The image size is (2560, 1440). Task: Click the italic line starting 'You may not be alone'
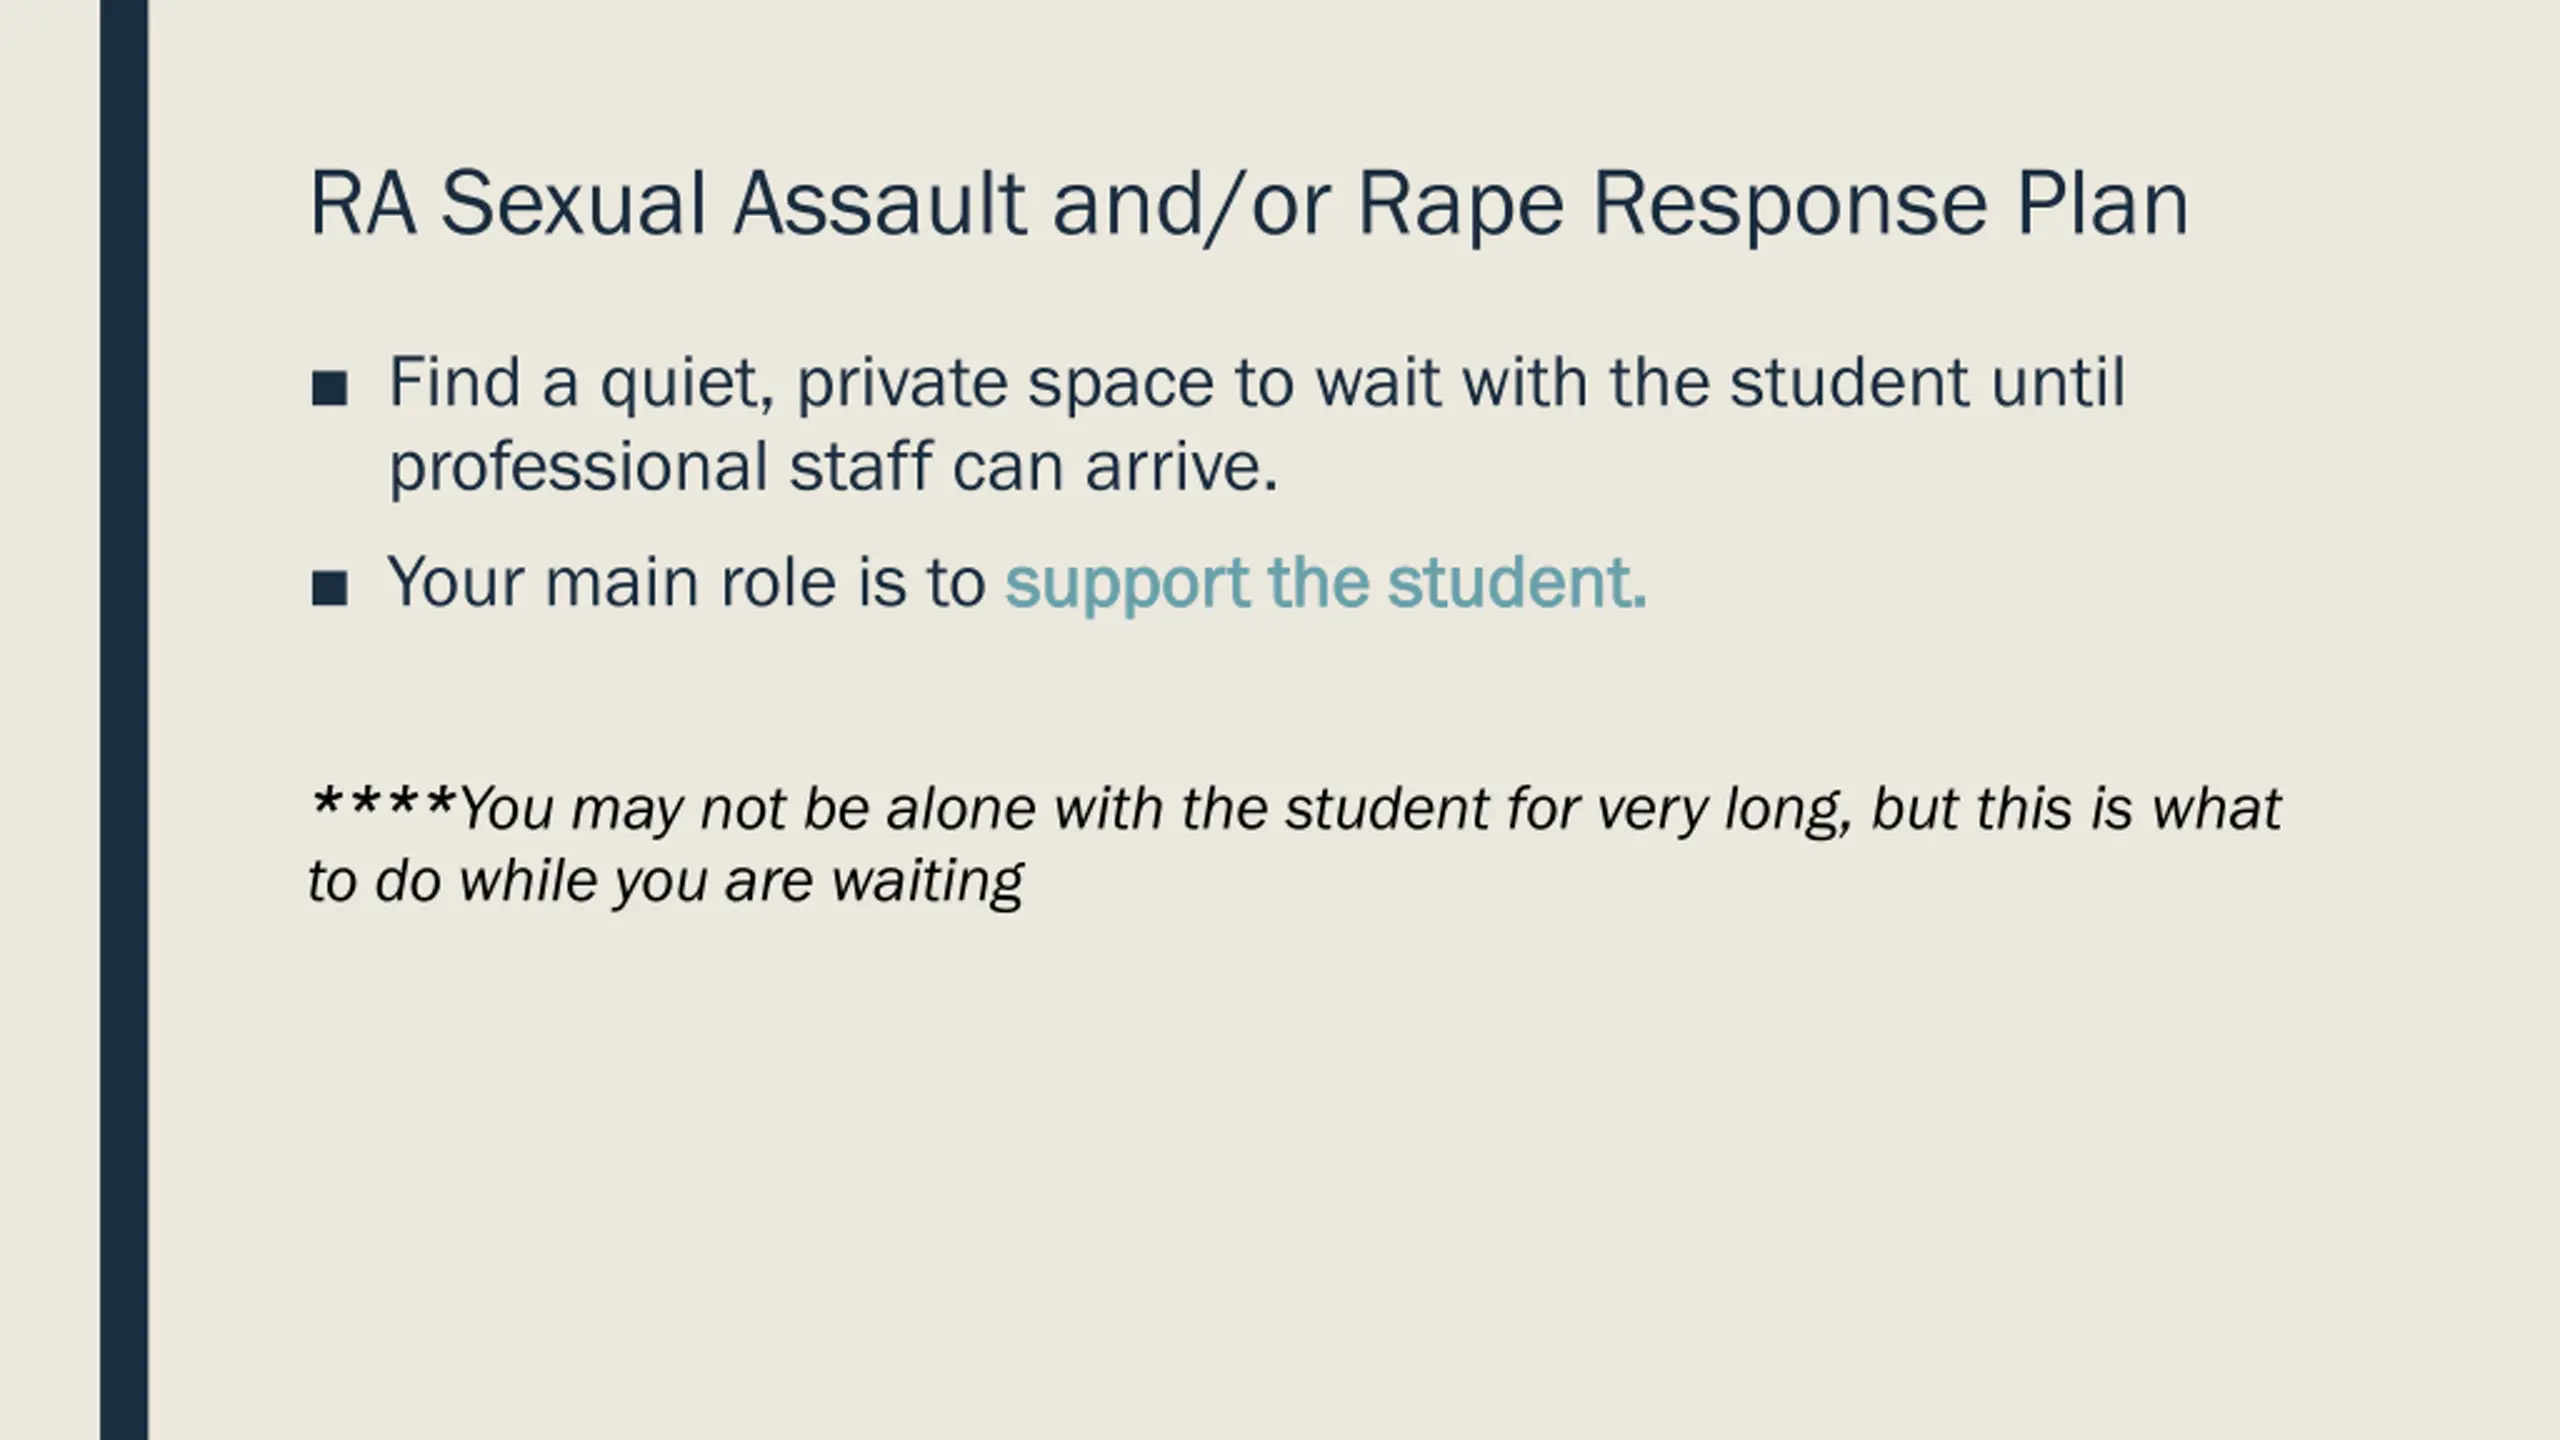tap(1370, 809)
